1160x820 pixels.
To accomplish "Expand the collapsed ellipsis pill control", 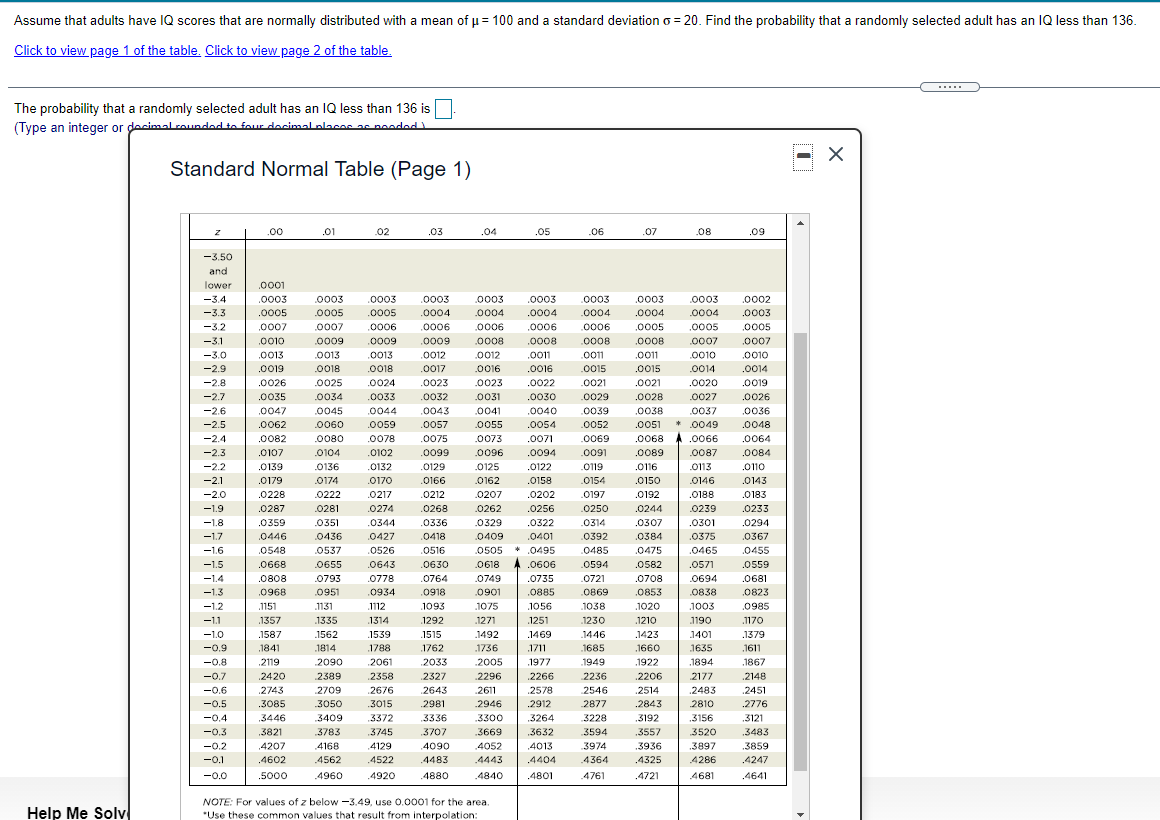I will pos(949,87).
